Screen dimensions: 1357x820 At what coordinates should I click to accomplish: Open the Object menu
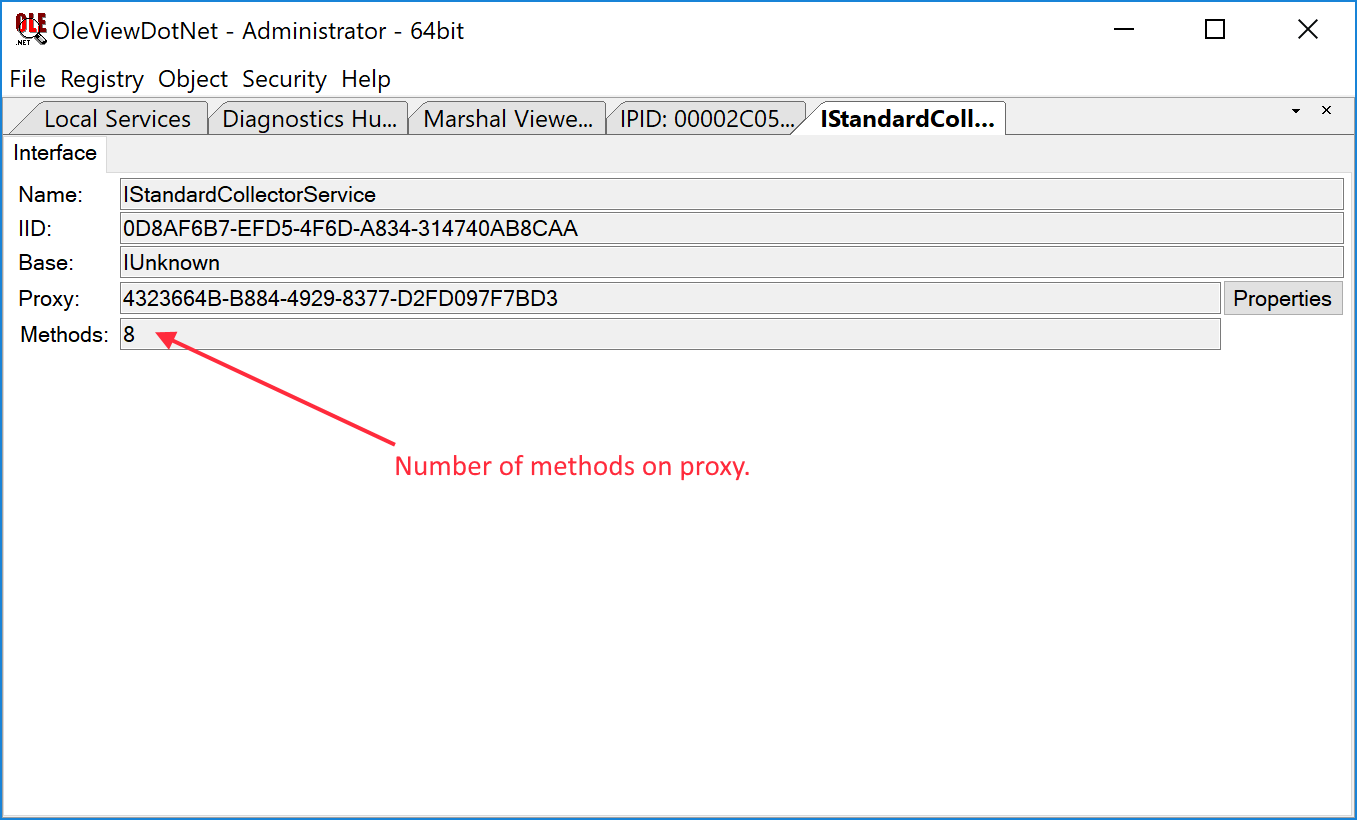[193, 79]
